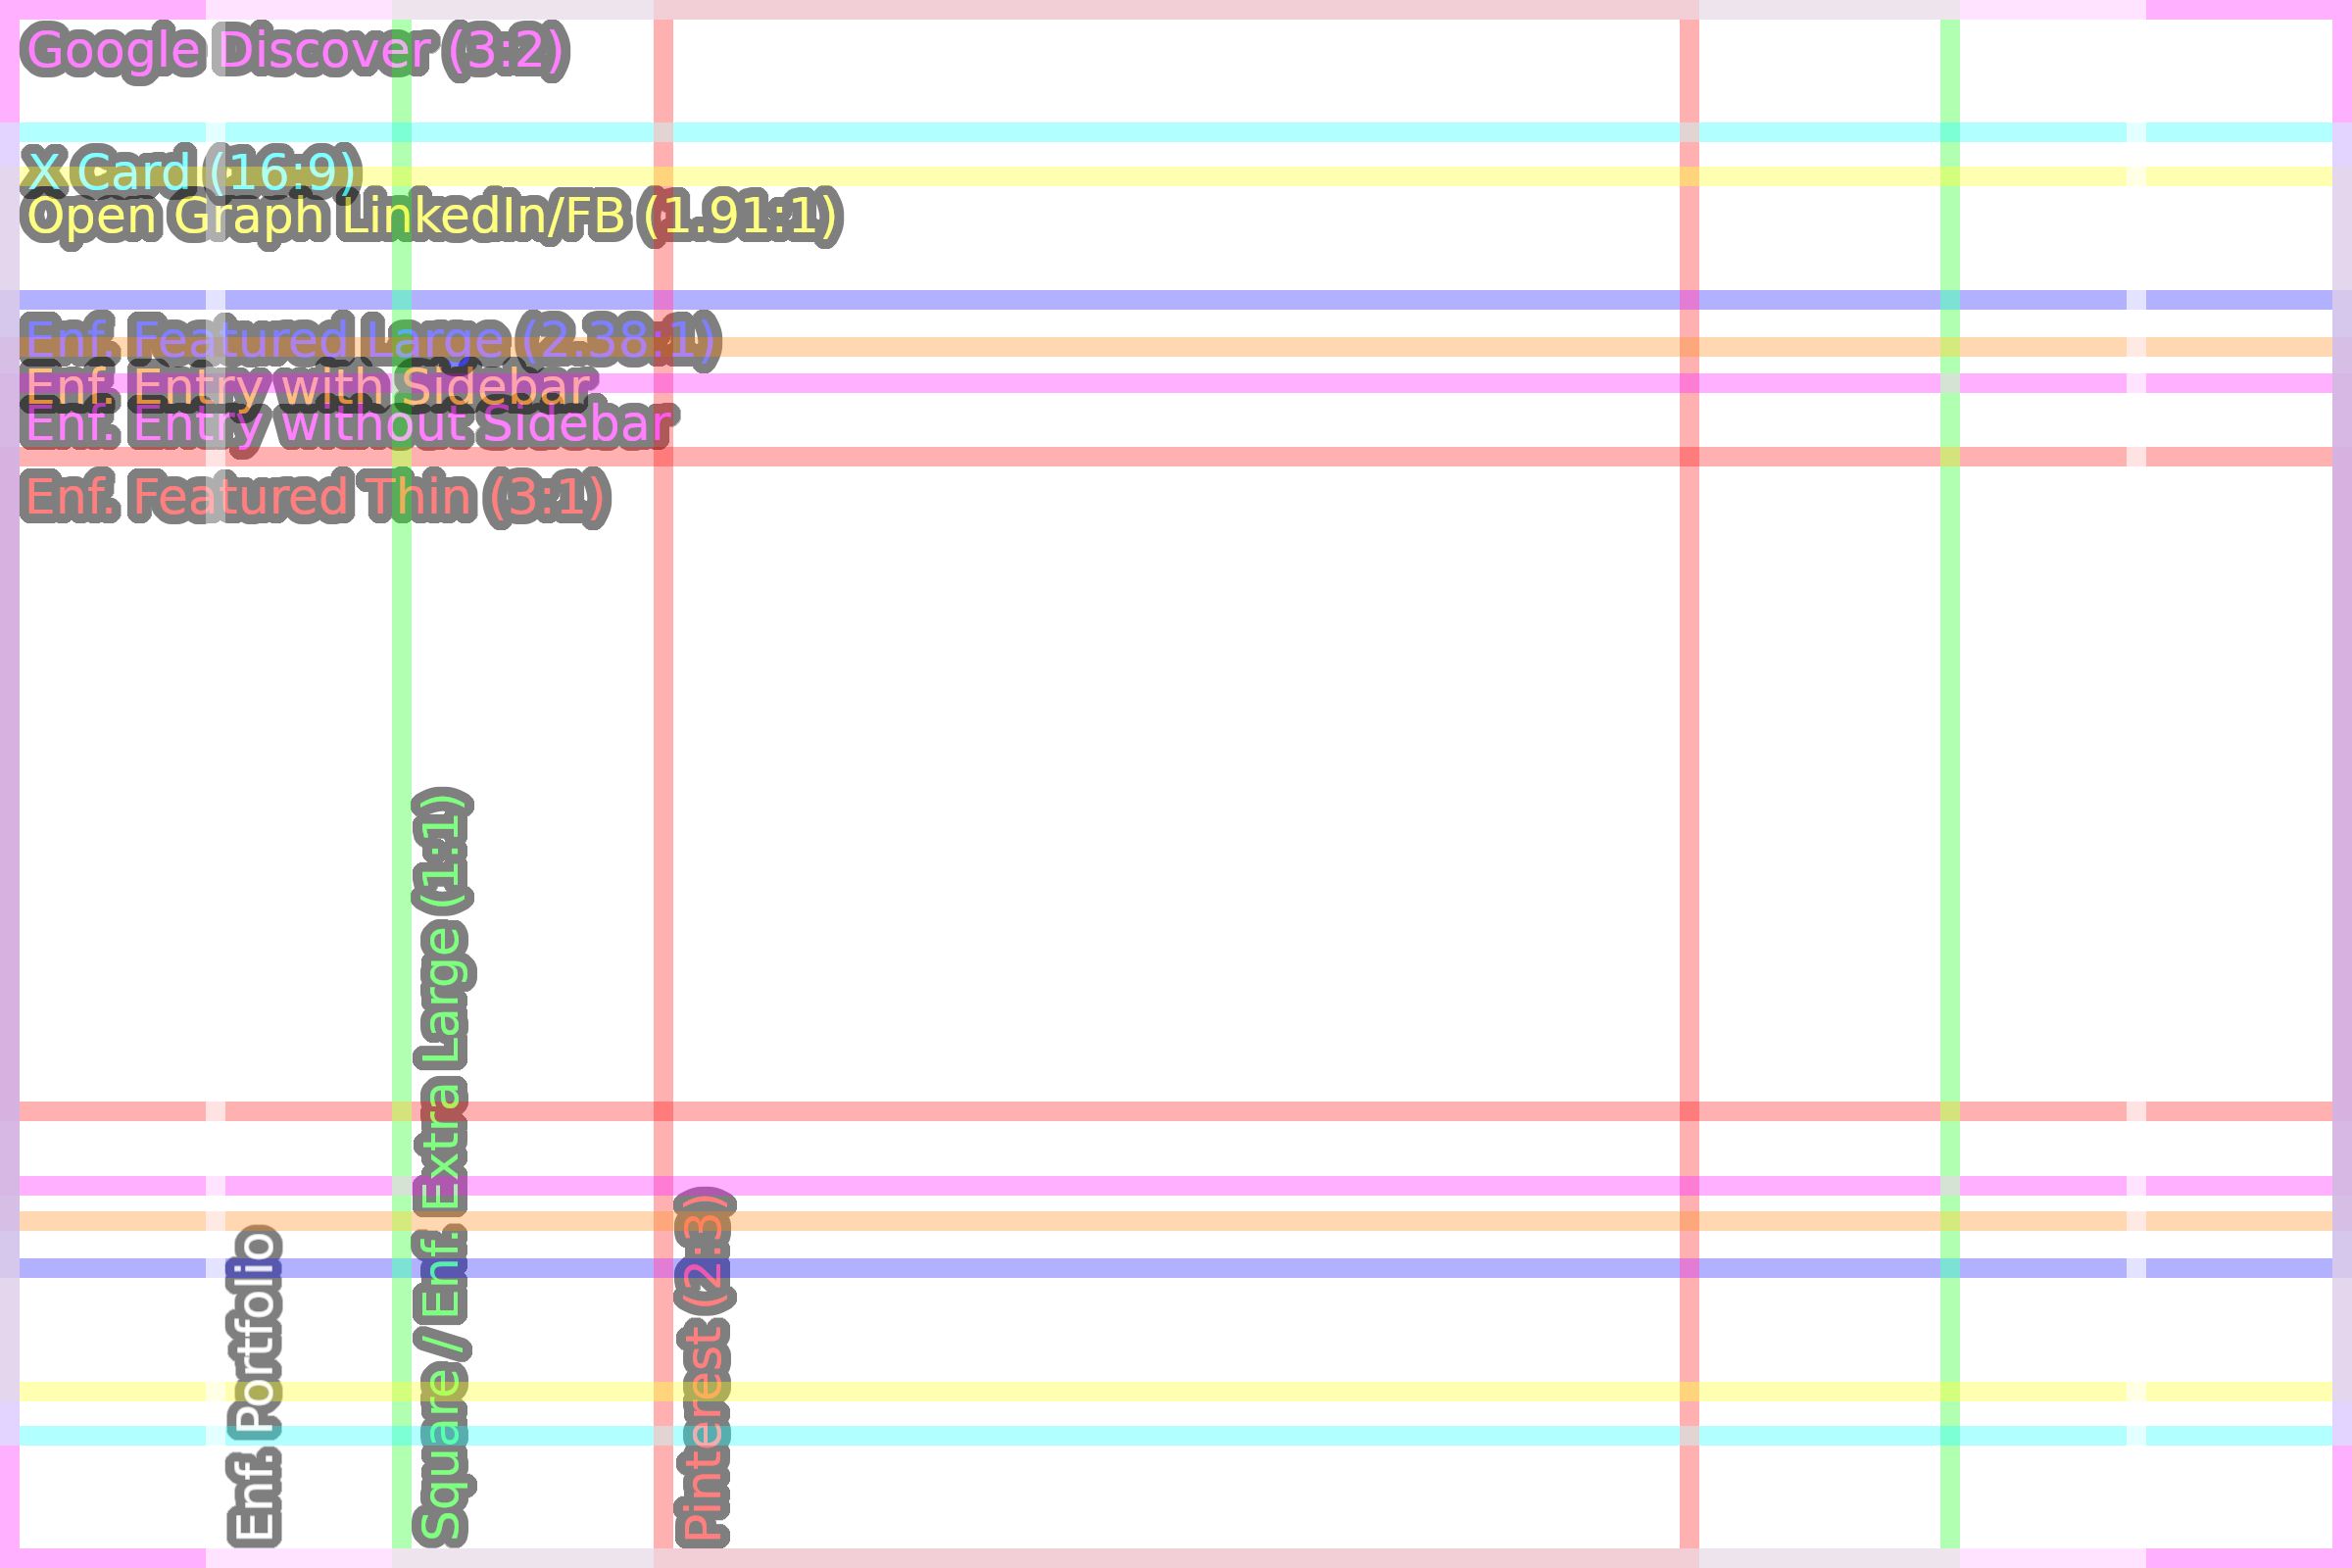Viewport: 2352px width, 1568px height.
Task: Click the upper cyan horizontal guide line
Action: (1200, 132)
